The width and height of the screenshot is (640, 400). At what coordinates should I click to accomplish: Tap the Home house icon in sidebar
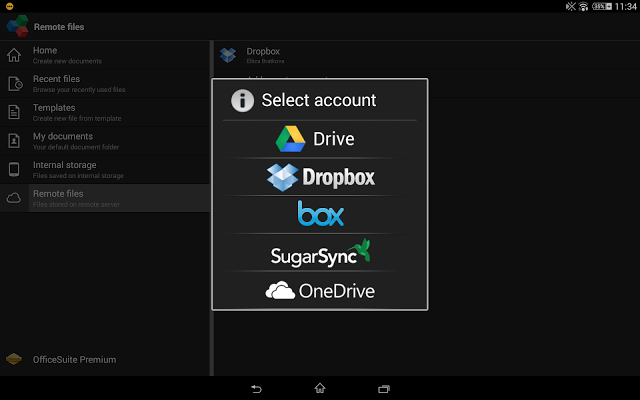(x=14, y=55)
